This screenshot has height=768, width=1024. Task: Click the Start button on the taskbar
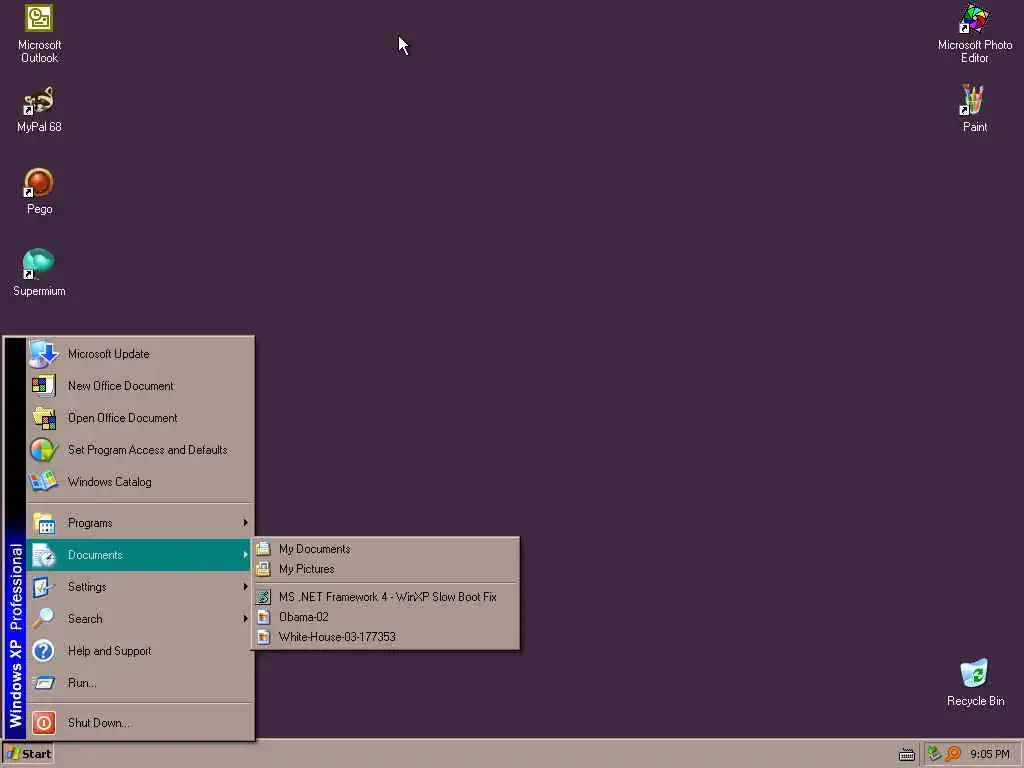(28, 754)
